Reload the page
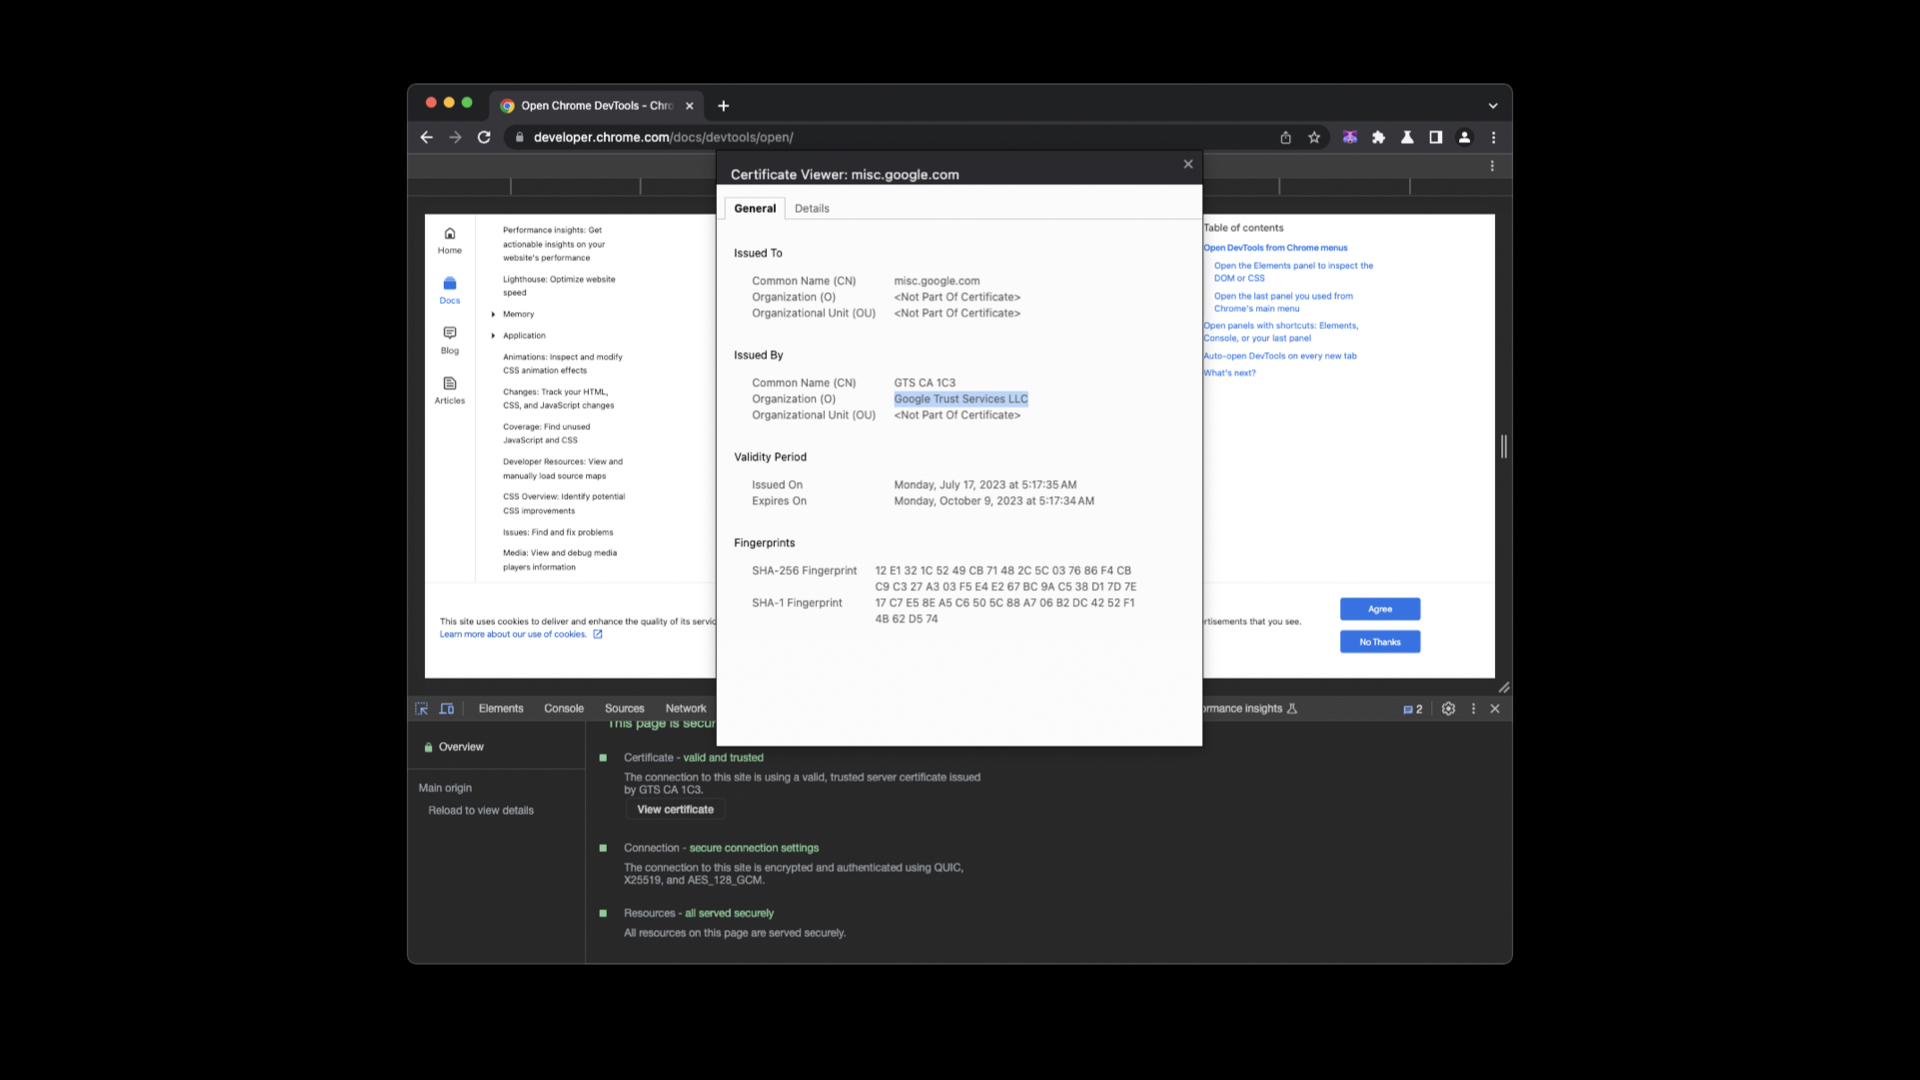 pyautogui.click(x=484, y=137)
